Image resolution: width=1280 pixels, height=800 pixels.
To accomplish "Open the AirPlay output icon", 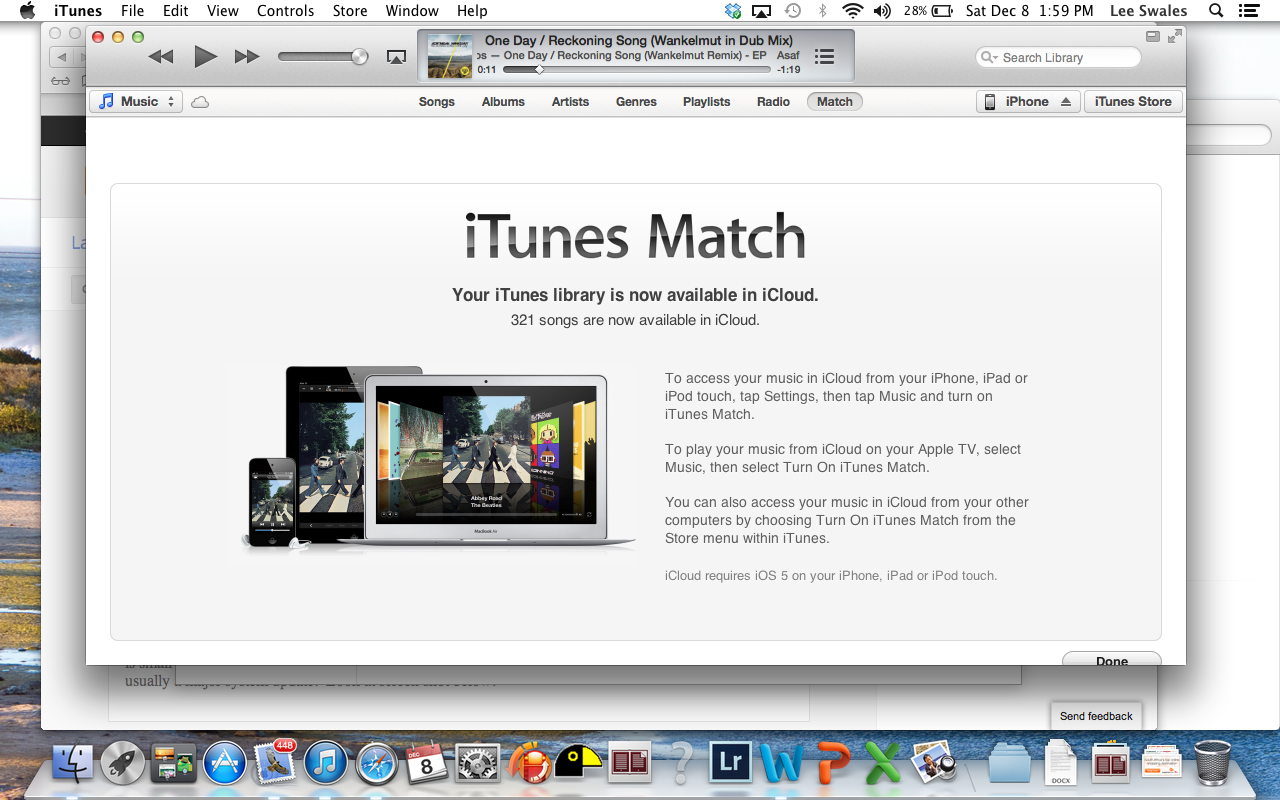I will pyautogui.click(x=396, y=57).
